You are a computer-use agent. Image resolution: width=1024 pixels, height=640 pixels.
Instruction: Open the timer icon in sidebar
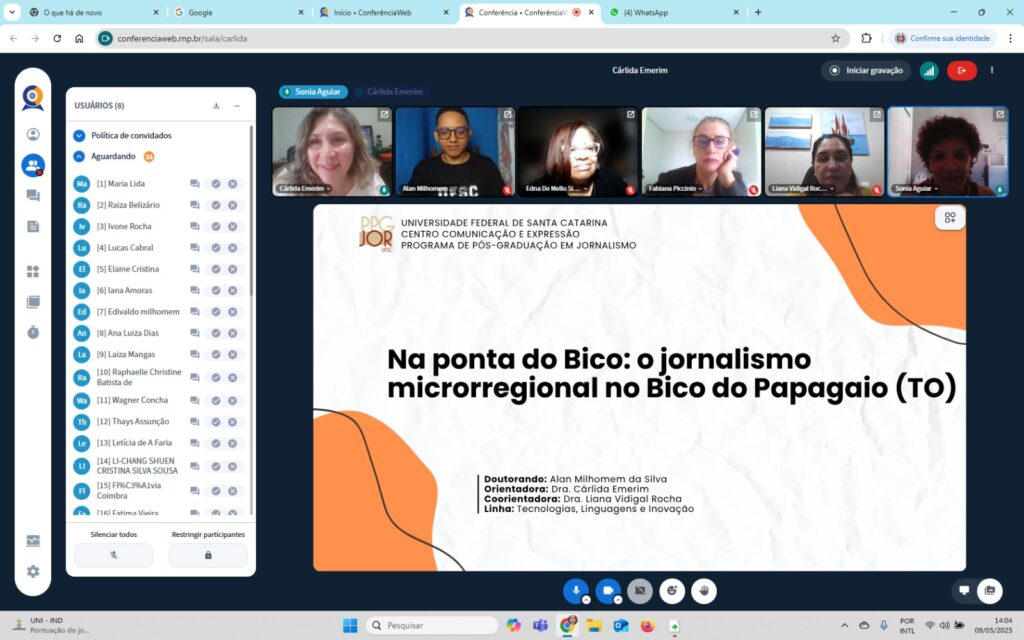(33, 332)
